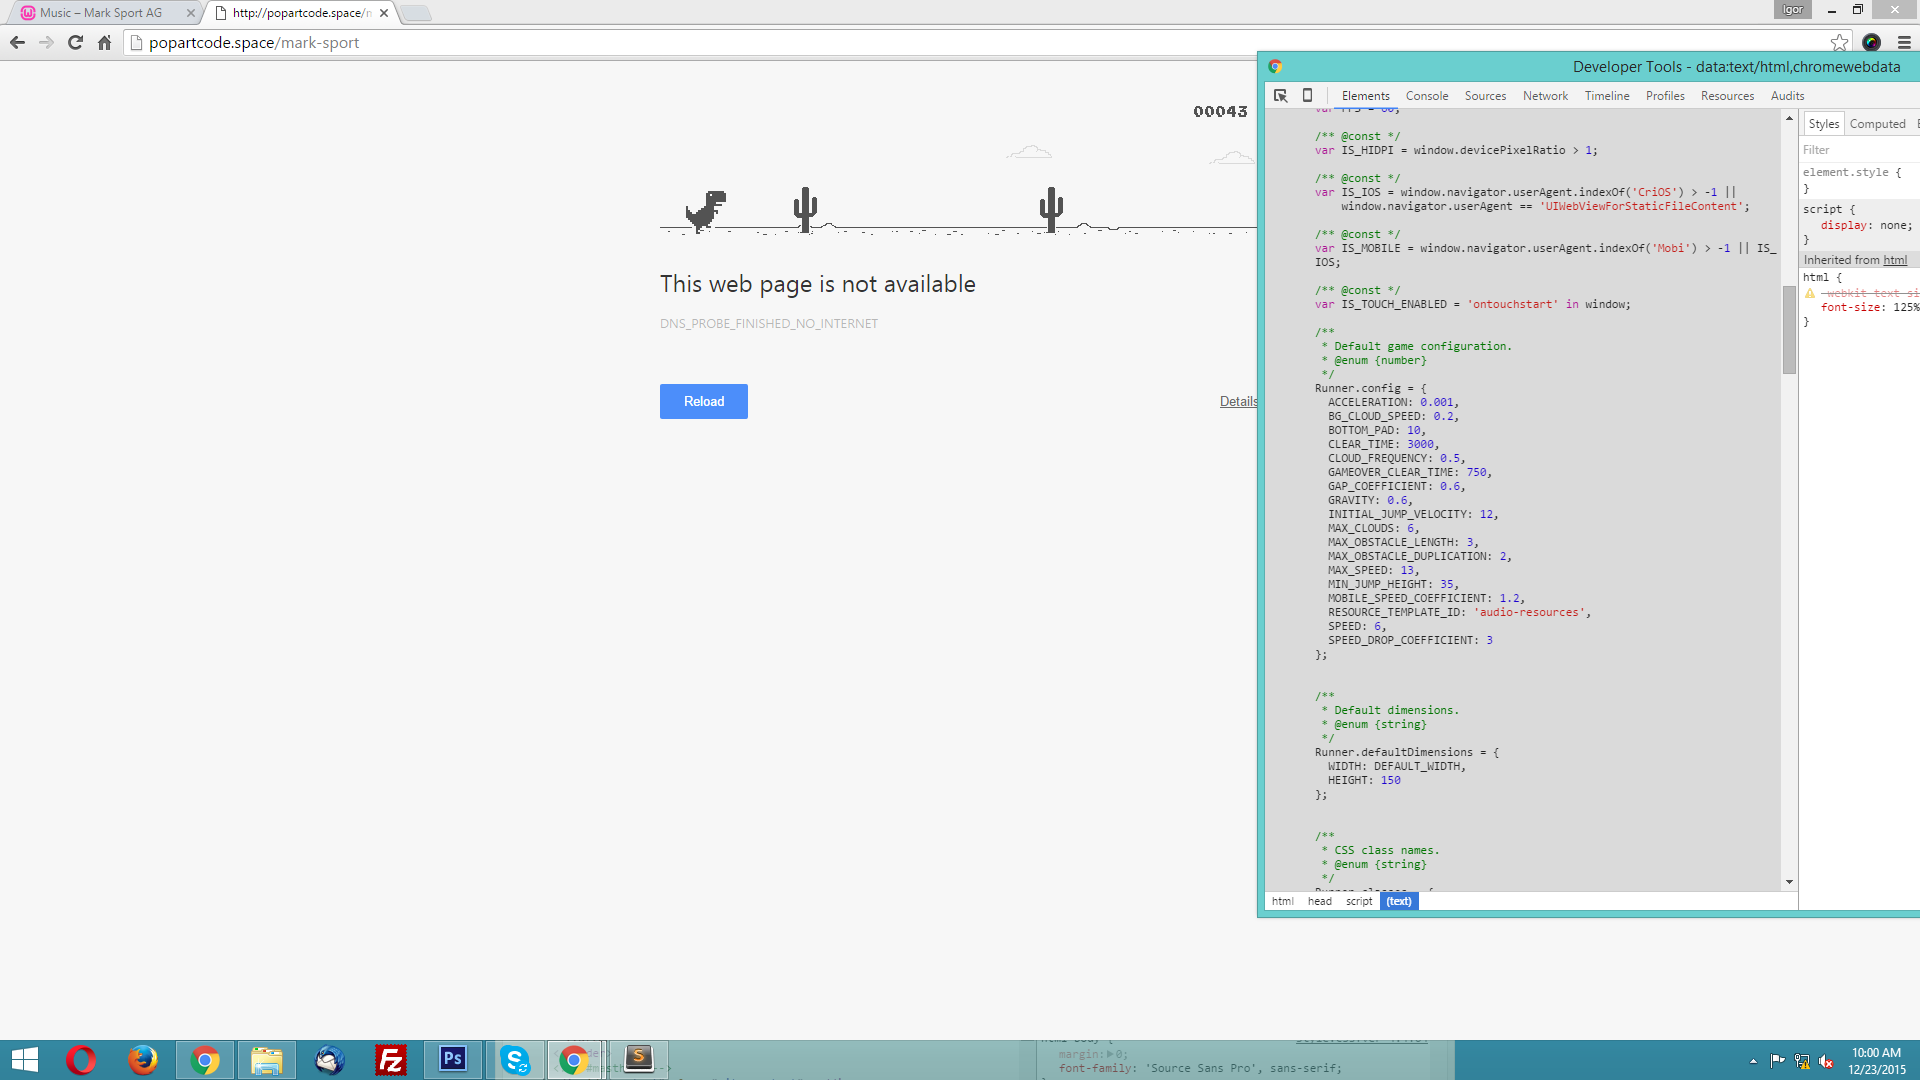The image size is (1920, 1080).
Task: Click the Elements panel scrollbar down arrow
Action: click(x=1789, y=882)
